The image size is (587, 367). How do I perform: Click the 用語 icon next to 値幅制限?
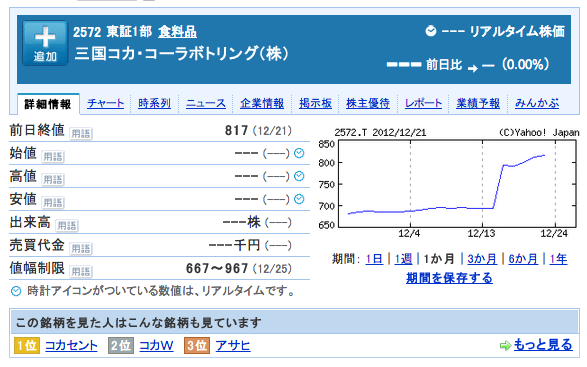[x=81, y=272]
